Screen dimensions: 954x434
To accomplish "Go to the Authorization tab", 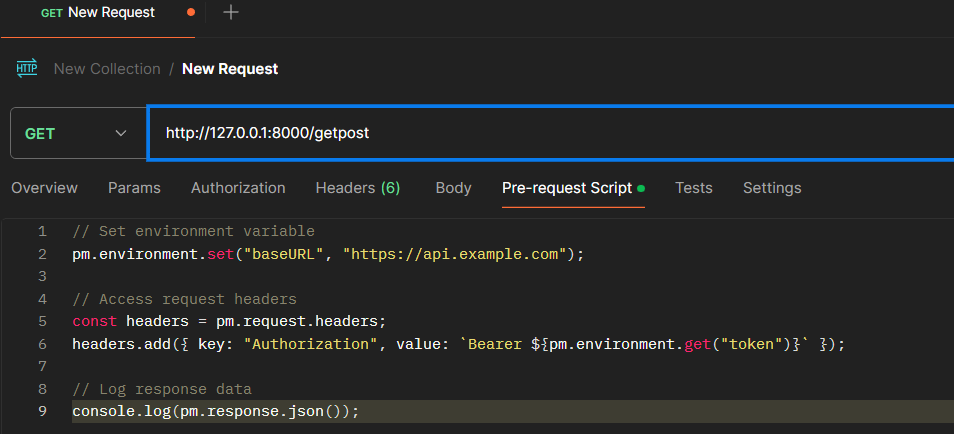I will click(x=238, y=188).
